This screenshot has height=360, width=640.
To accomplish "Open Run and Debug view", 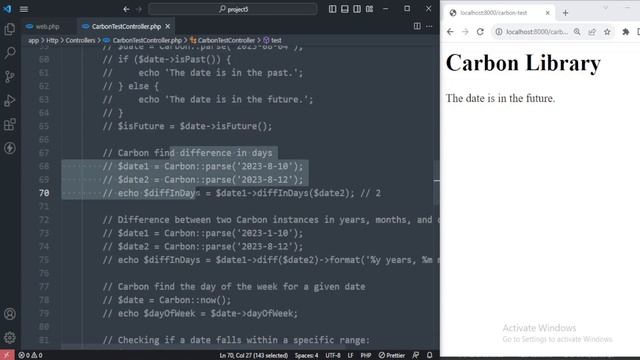I will [x=10, y=100].
